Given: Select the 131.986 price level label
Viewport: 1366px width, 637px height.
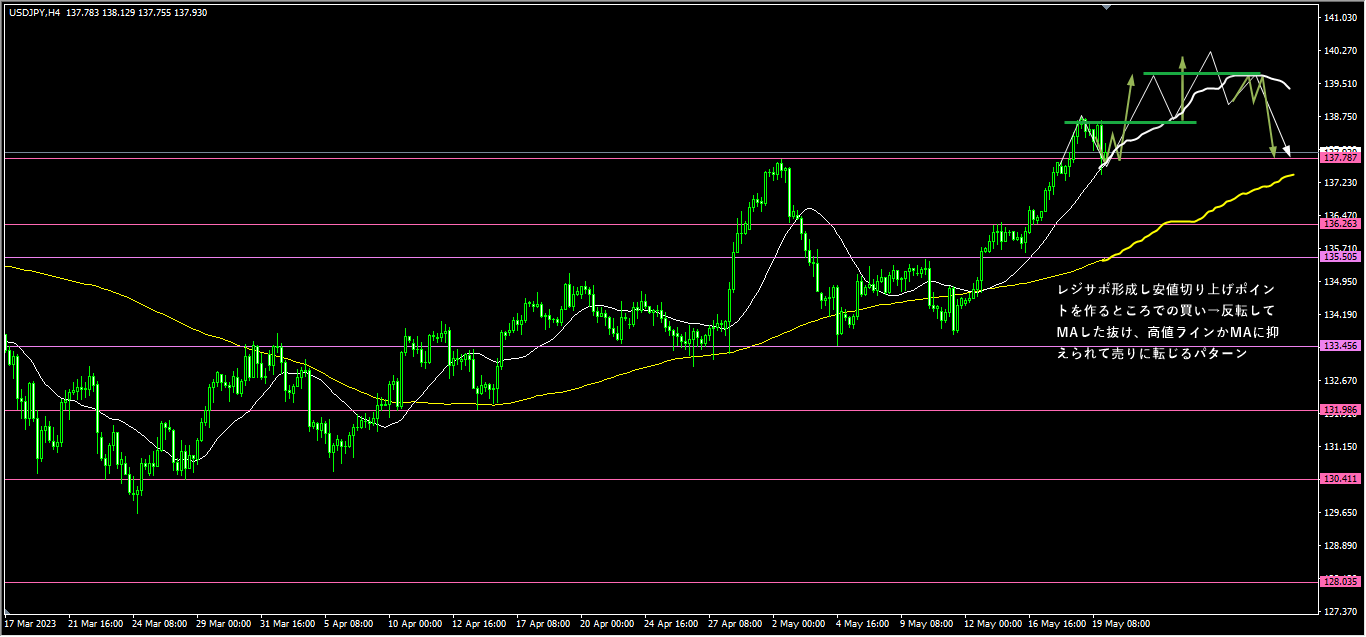Looking at the screenshot, I should pyautogui.click(x=1339, y=410).
